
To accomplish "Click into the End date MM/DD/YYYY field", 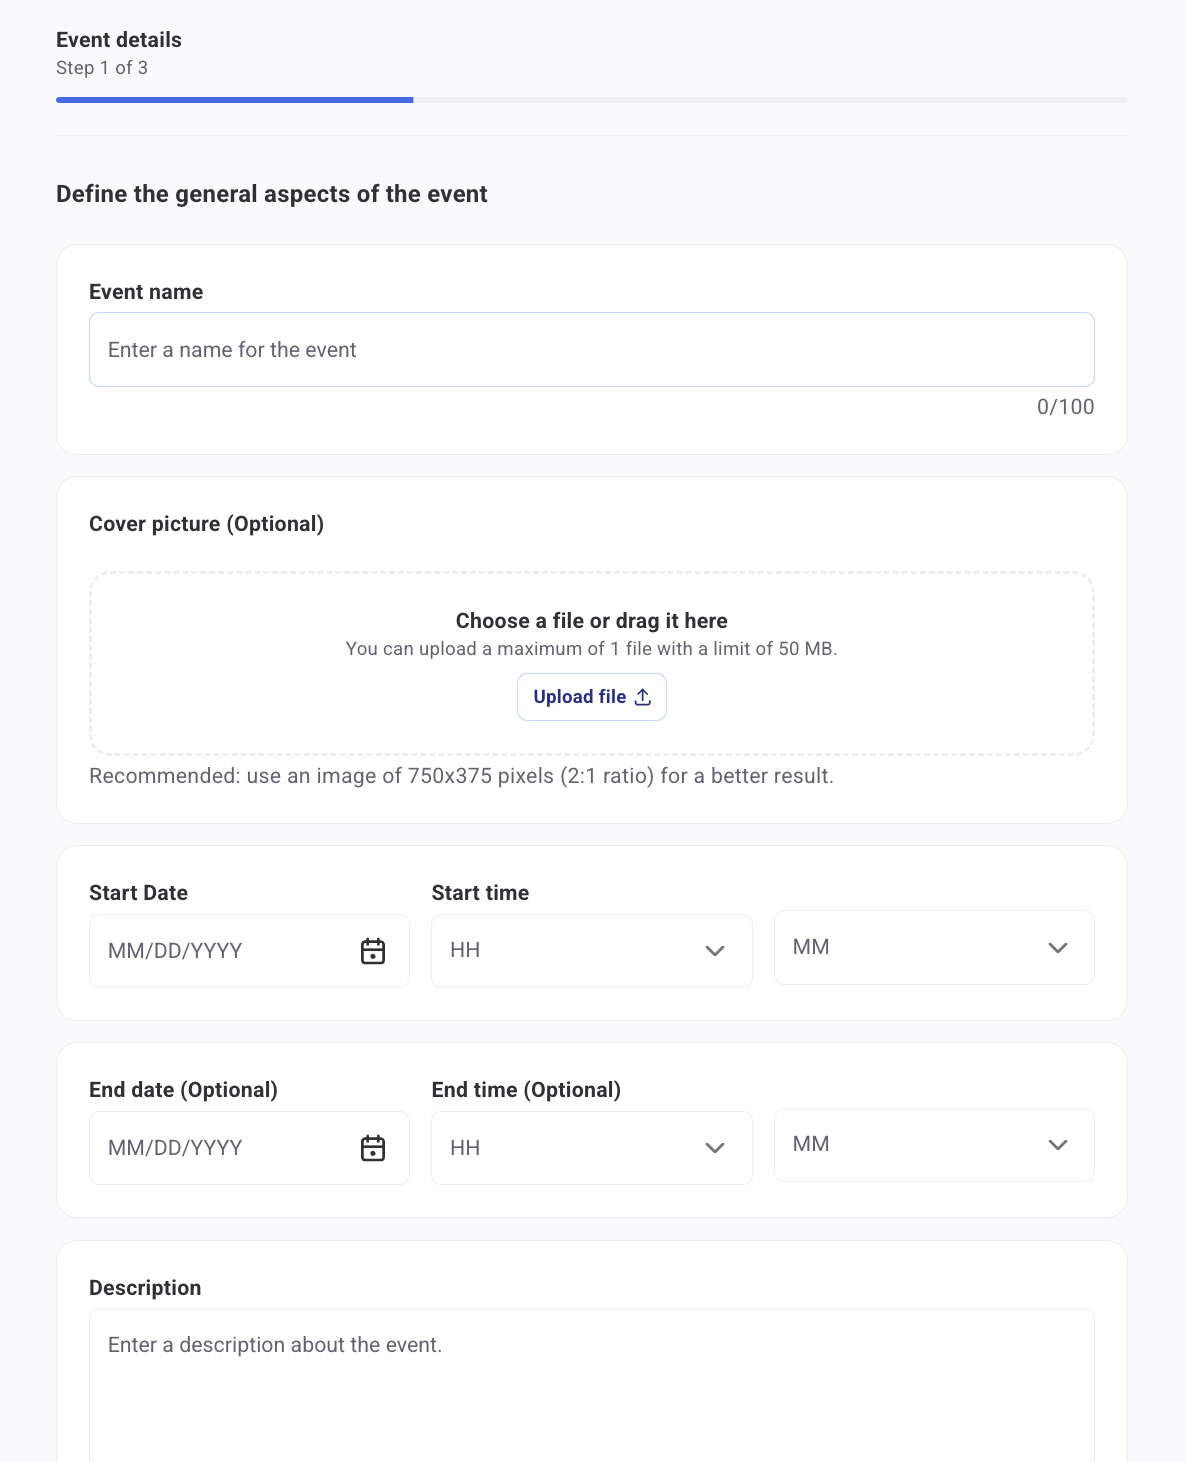I will (x=220, y=1148).
